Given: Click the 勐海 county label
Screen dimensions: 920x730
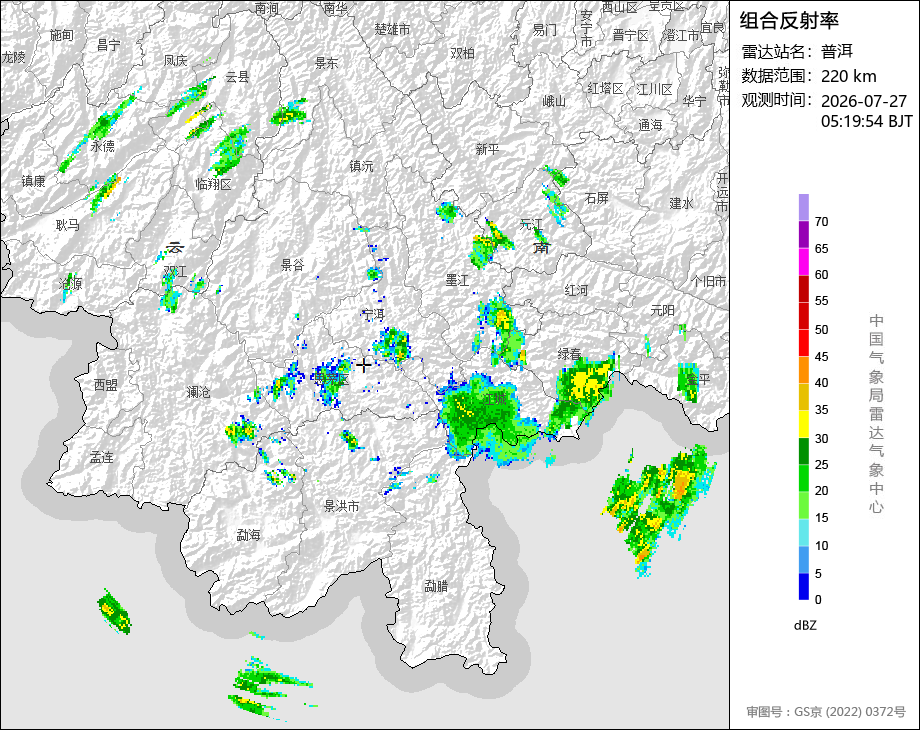Looking at the screenshot, I should [248, 535].
